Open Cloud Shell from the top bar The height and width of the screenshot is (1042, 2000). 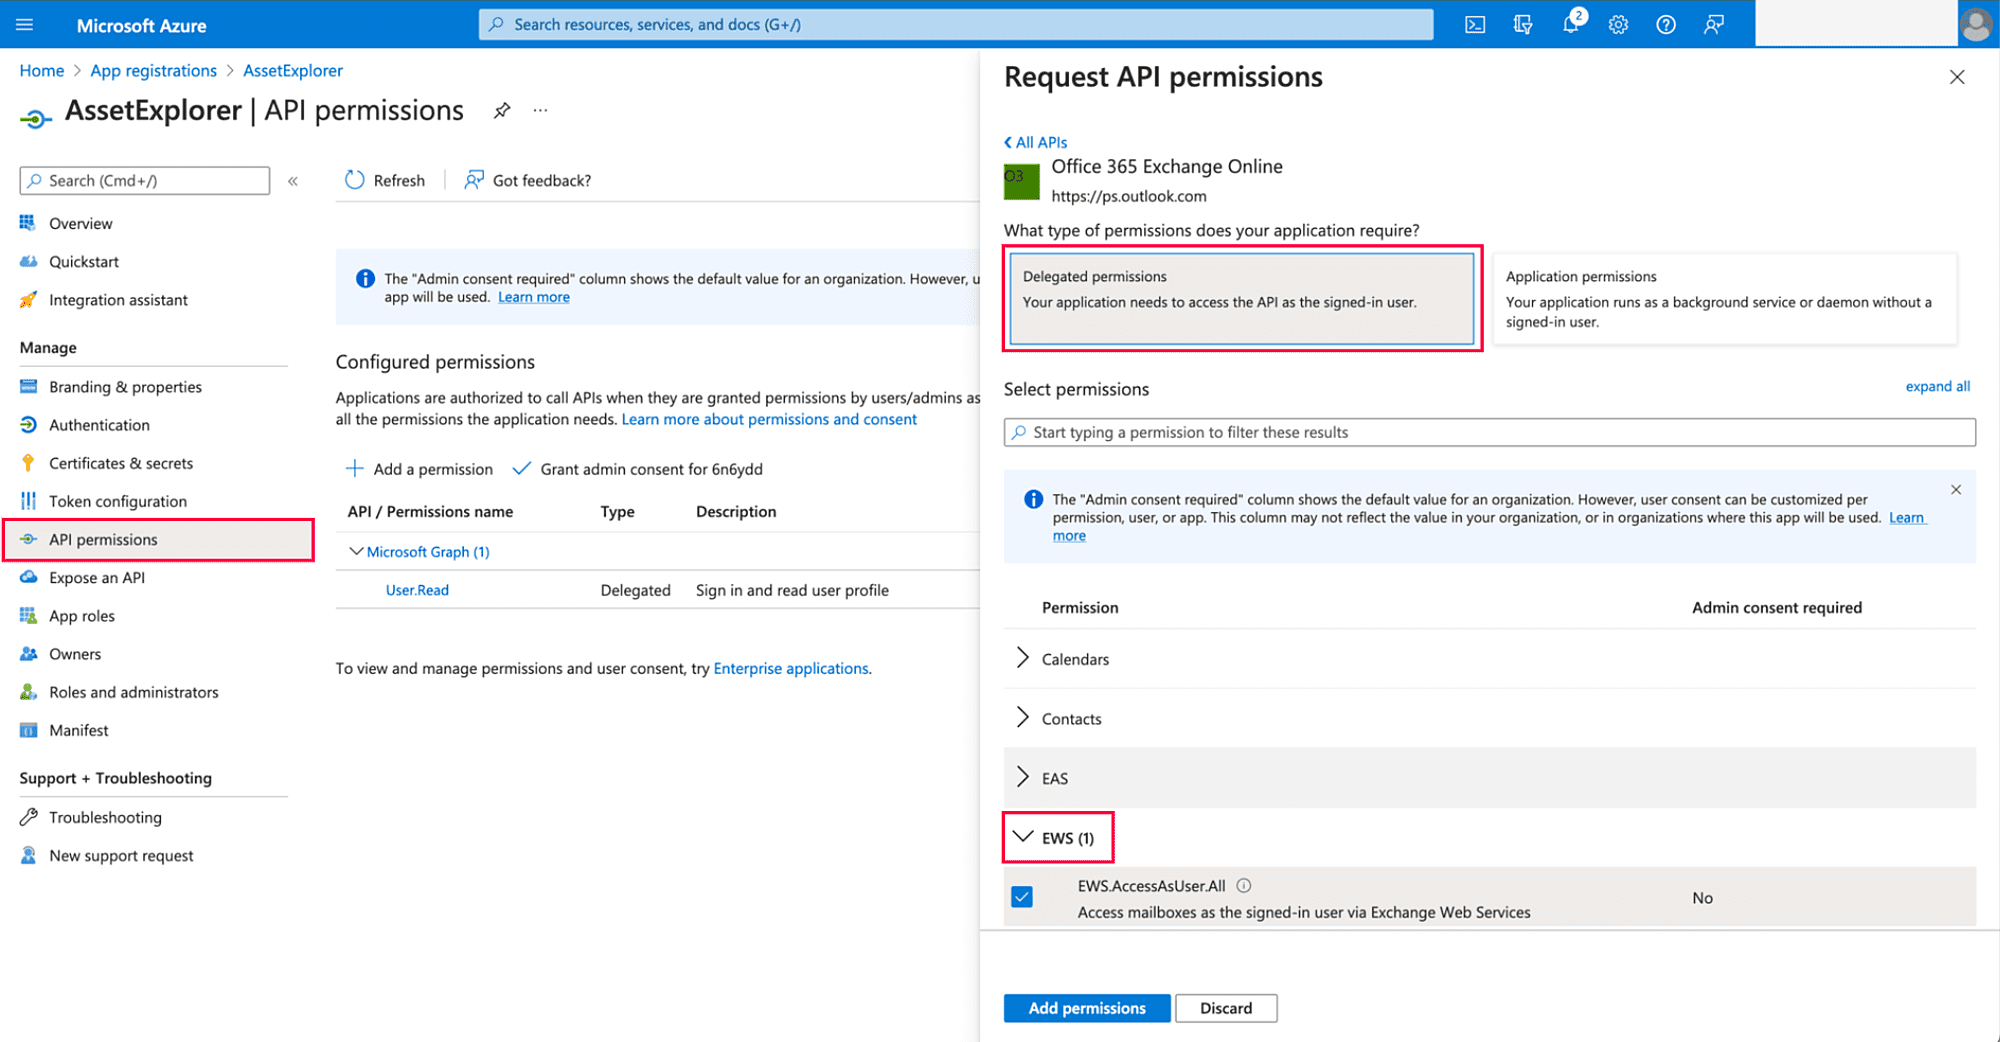pos(1475,25)
